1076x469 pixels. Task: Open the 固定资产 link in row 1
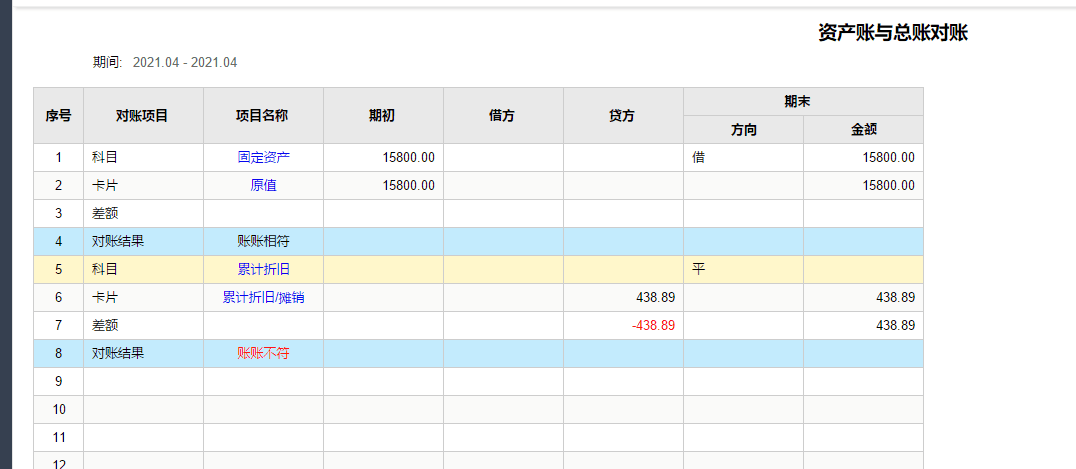264,157
